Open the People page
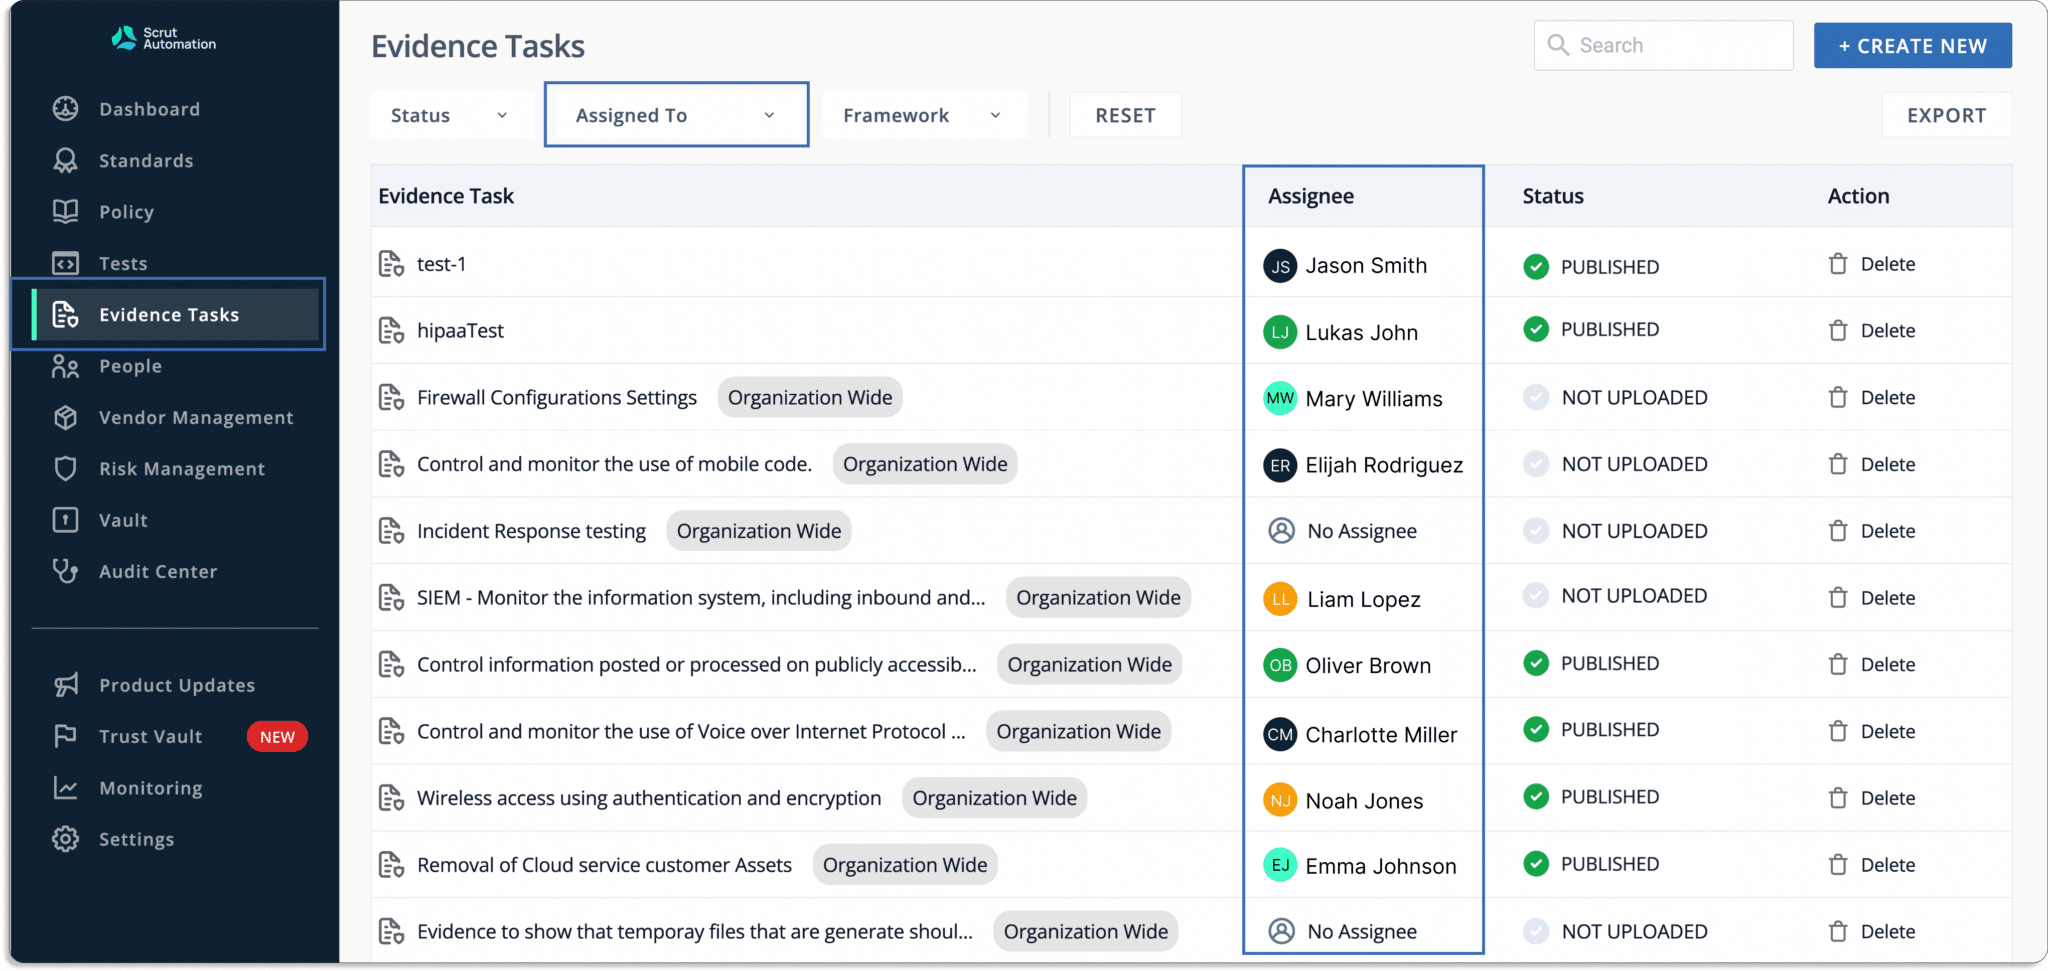This screenshot has width=2048, height=971. click(x=130, y=366)
